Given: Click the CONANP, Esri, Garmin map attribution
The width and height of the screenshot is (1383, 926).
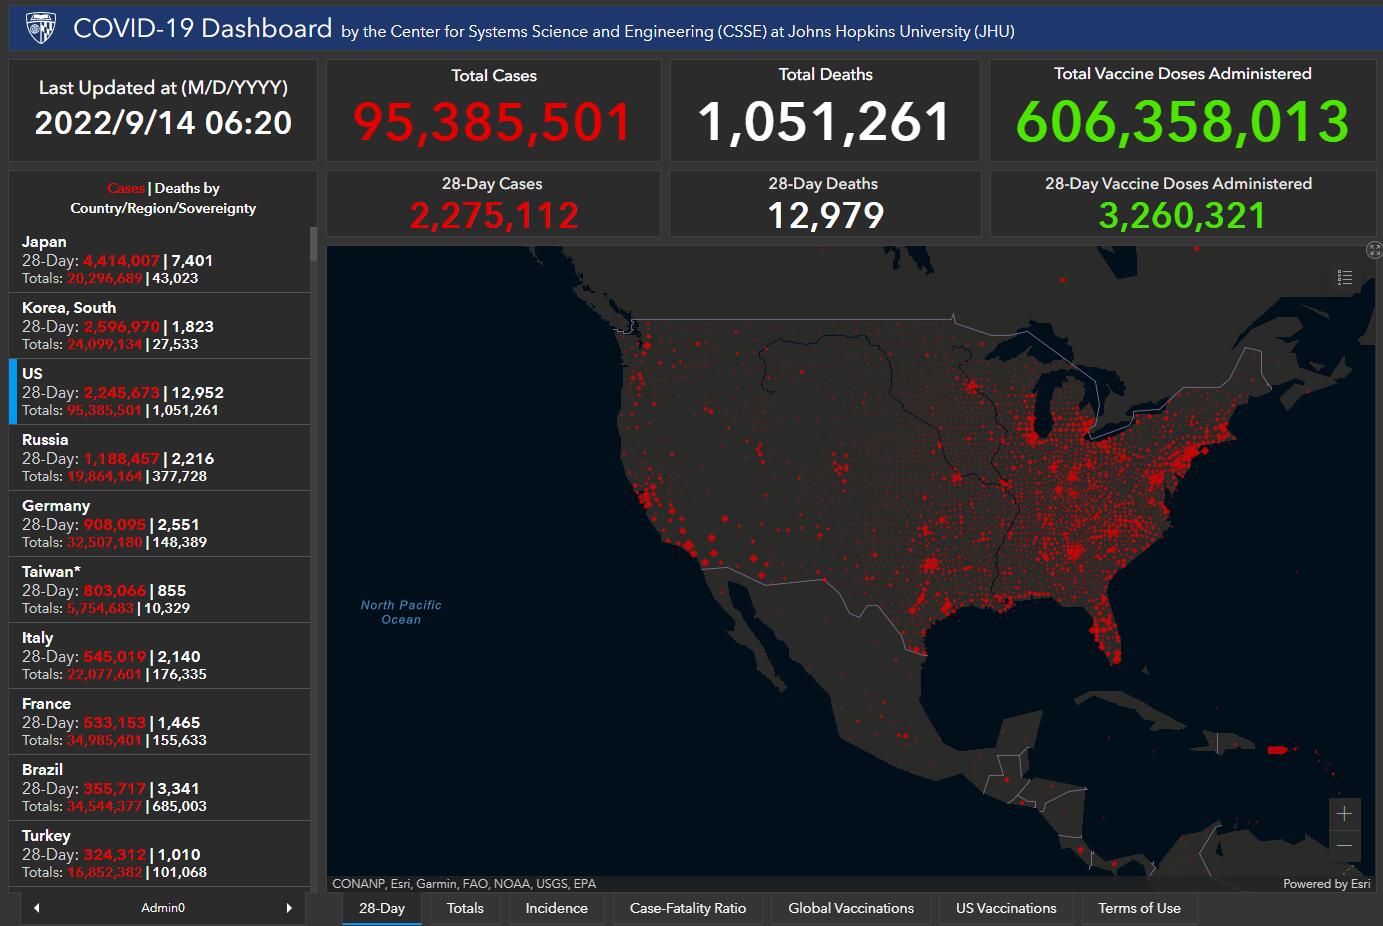Looking at the screenshot, I should (x=464, y=884).
